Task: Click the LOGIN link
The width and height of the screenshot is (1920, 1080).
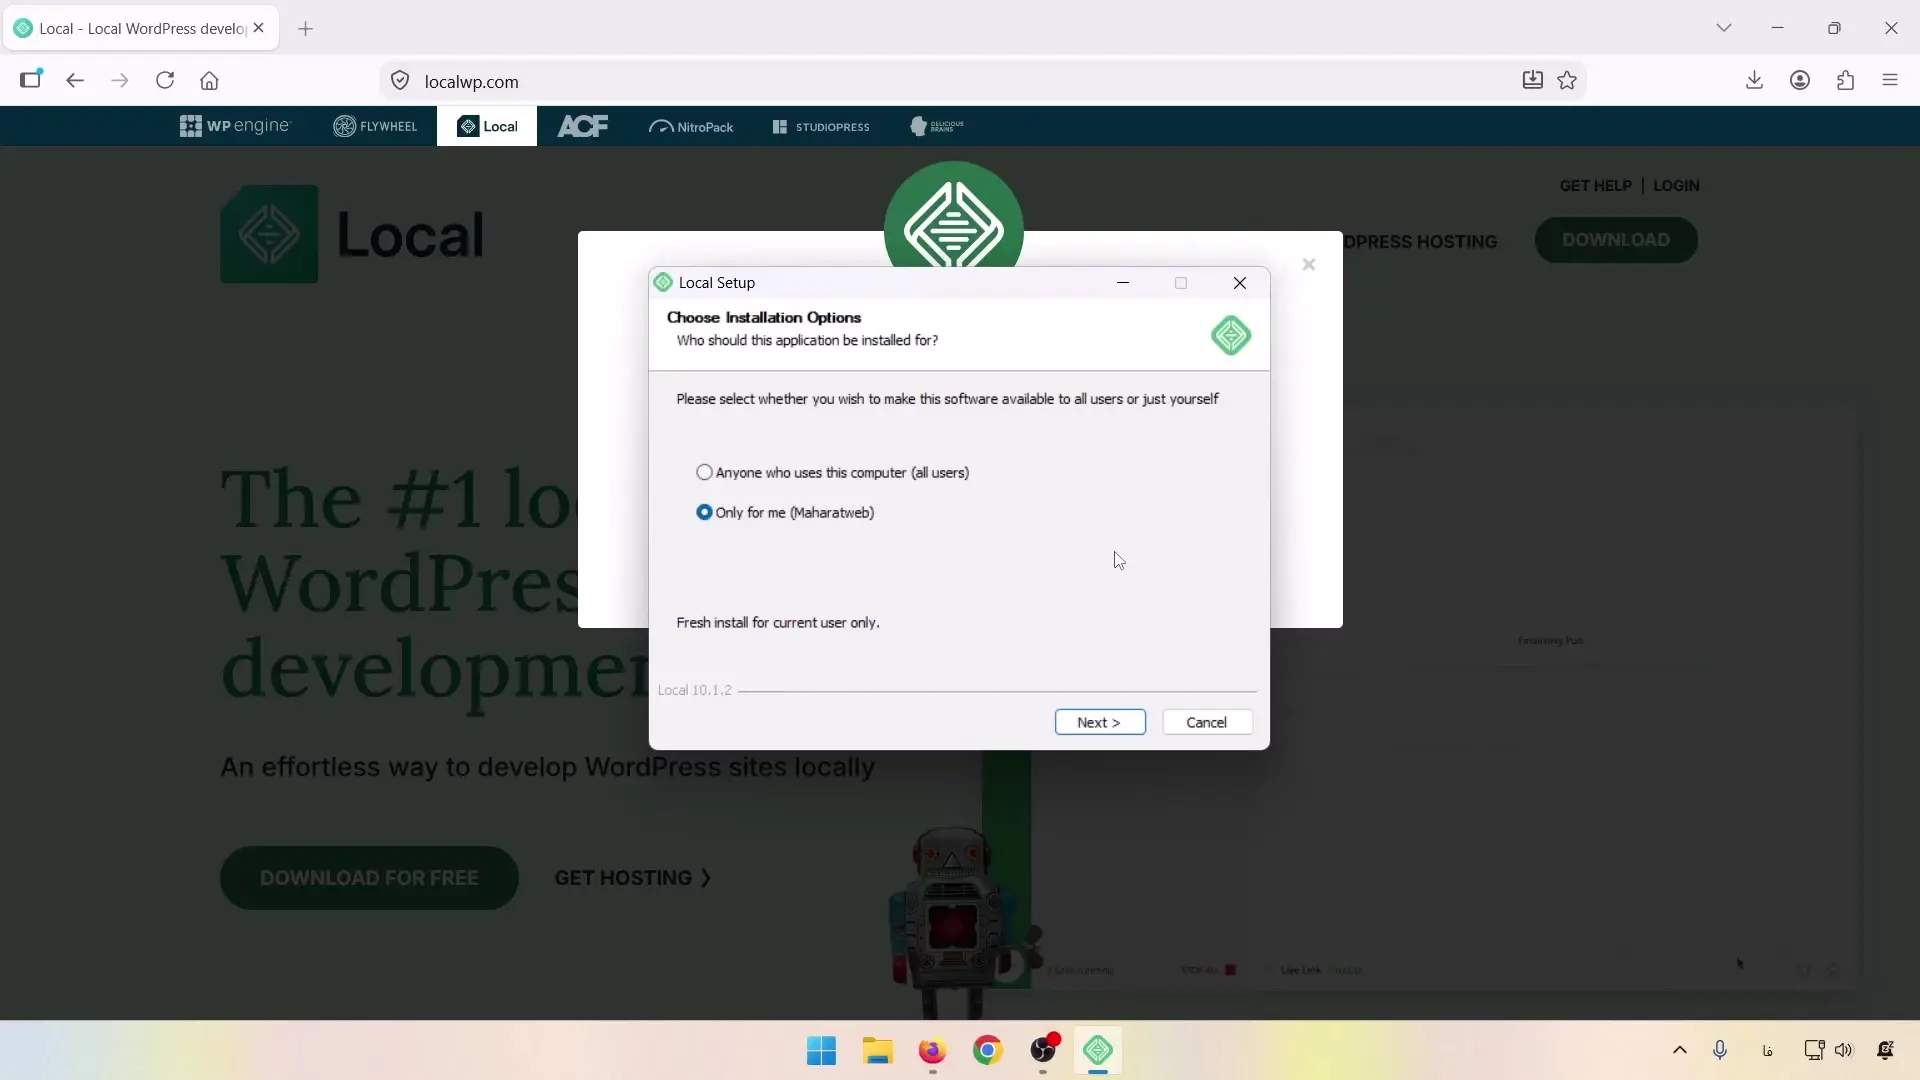Action: tap(1676, 186)
